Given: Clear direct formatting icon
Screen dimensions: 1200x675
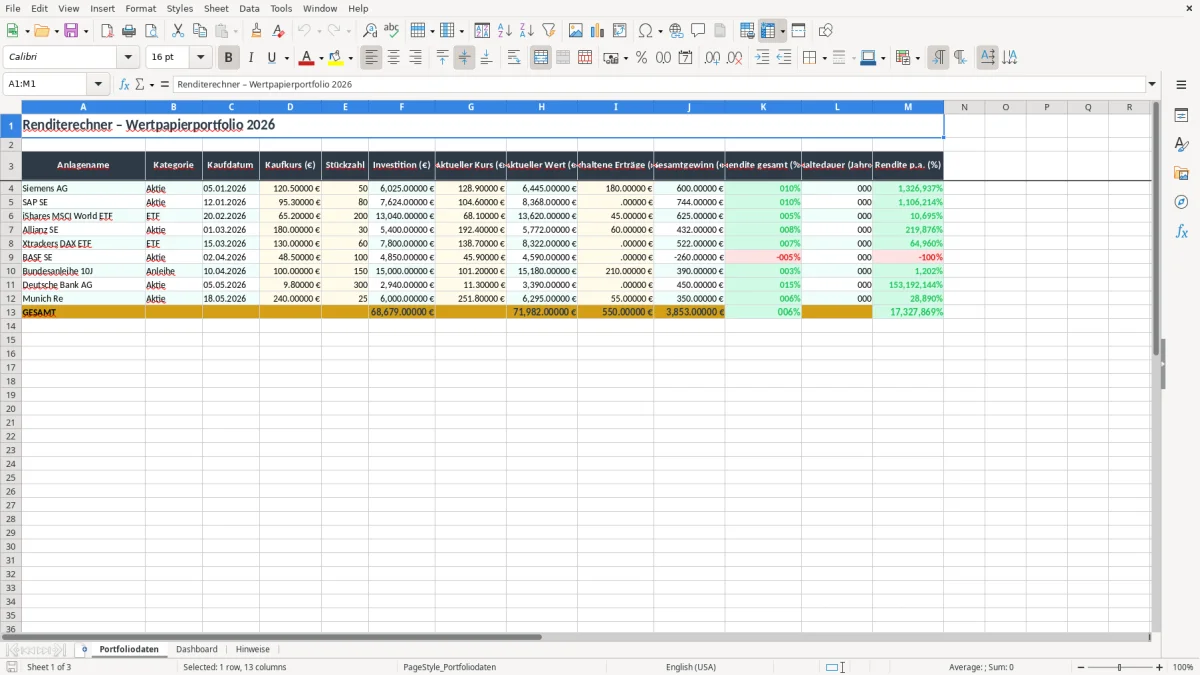Looking at the screenshot, I should (x=279, y=31).
